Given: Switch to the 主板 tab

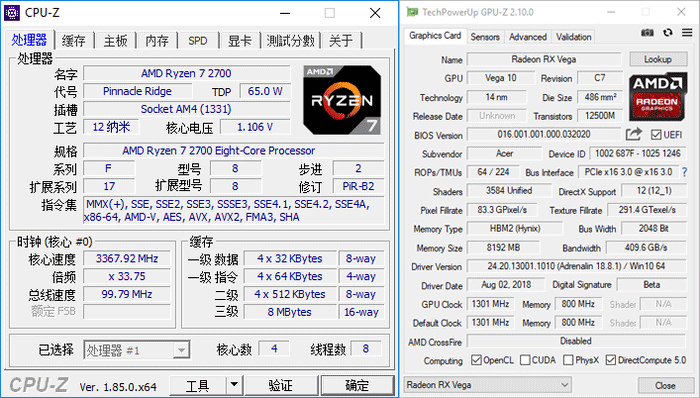Looking at the screenshot, I should 116,41.
